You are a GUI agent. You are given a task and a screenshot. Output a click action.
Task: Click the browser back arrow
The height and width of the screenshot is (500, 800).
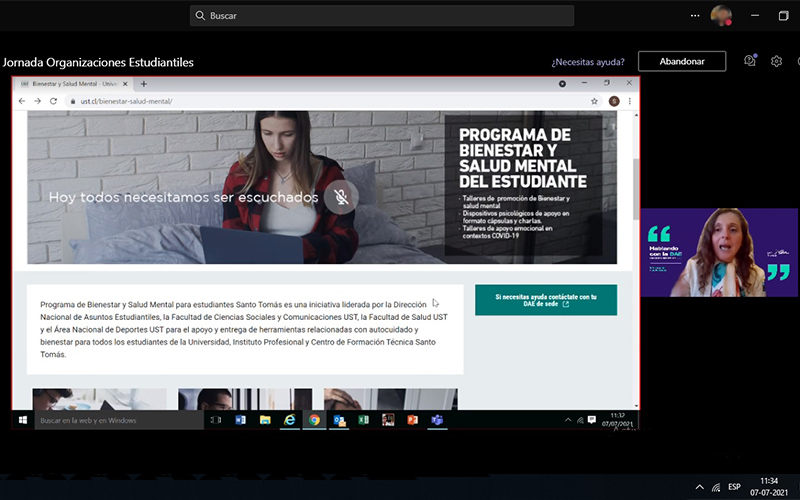pyautogui.click(x=21, y=101)
